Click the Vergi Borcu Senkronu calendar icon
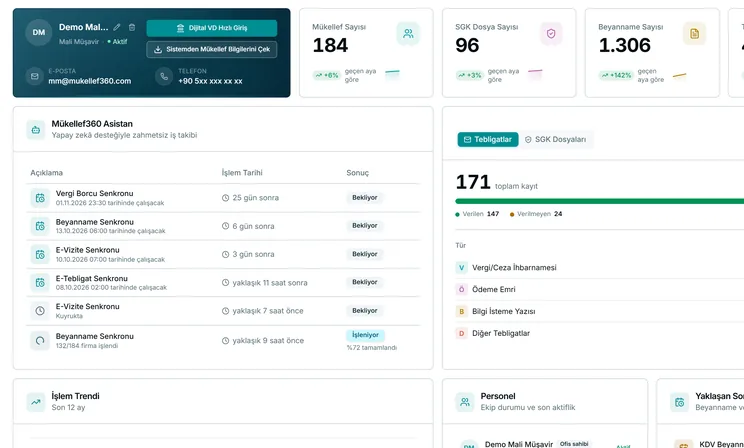 click(40, 198)
